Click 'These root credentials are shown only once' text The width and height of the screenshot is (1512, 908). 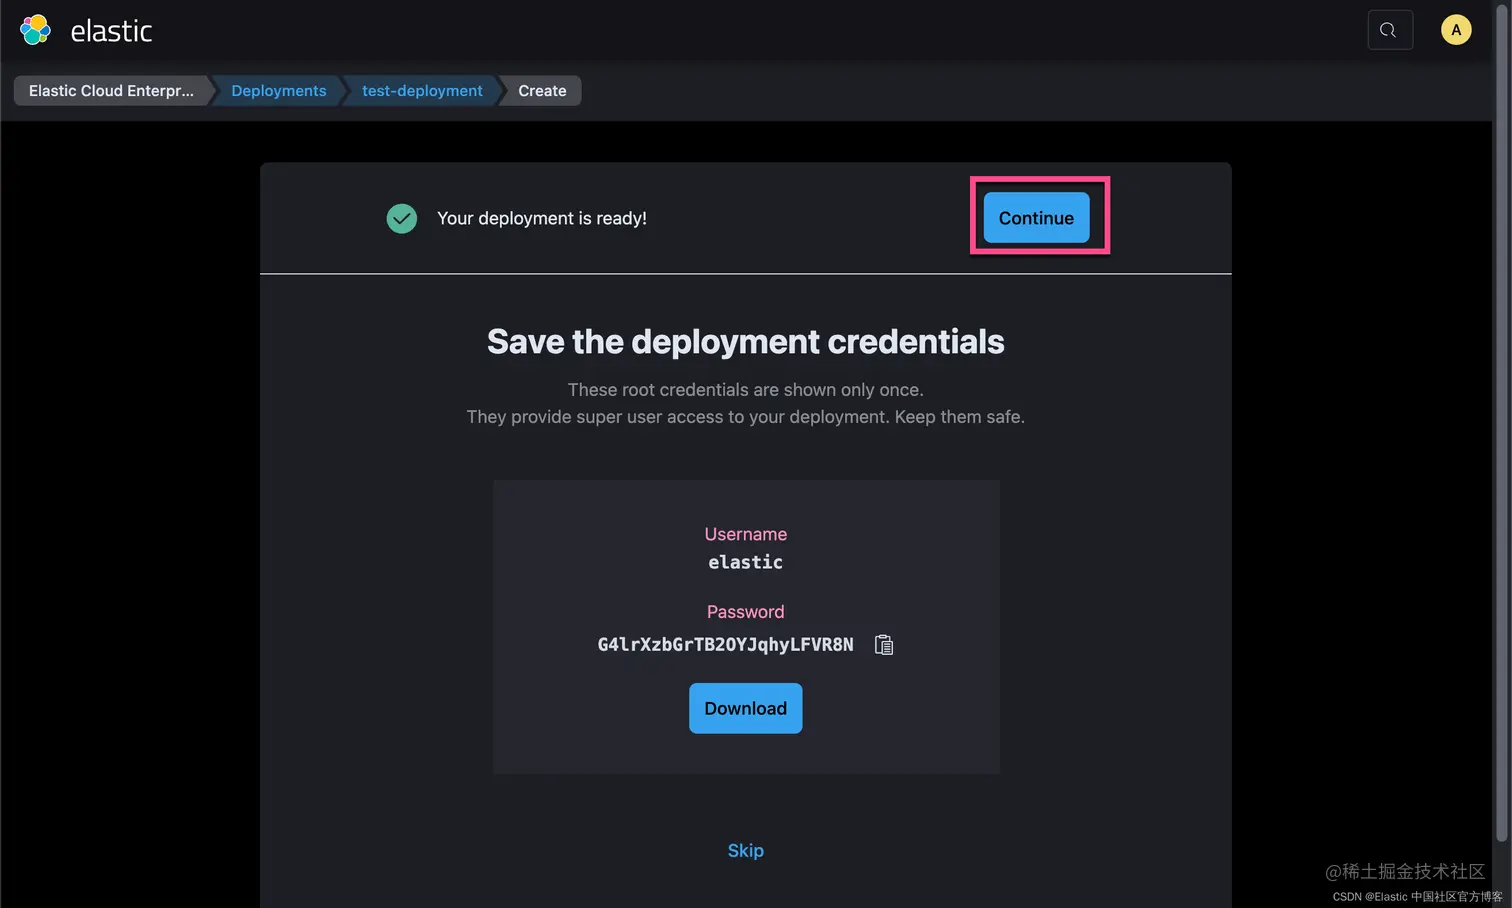pyautogui.click(x=745, y=389)
